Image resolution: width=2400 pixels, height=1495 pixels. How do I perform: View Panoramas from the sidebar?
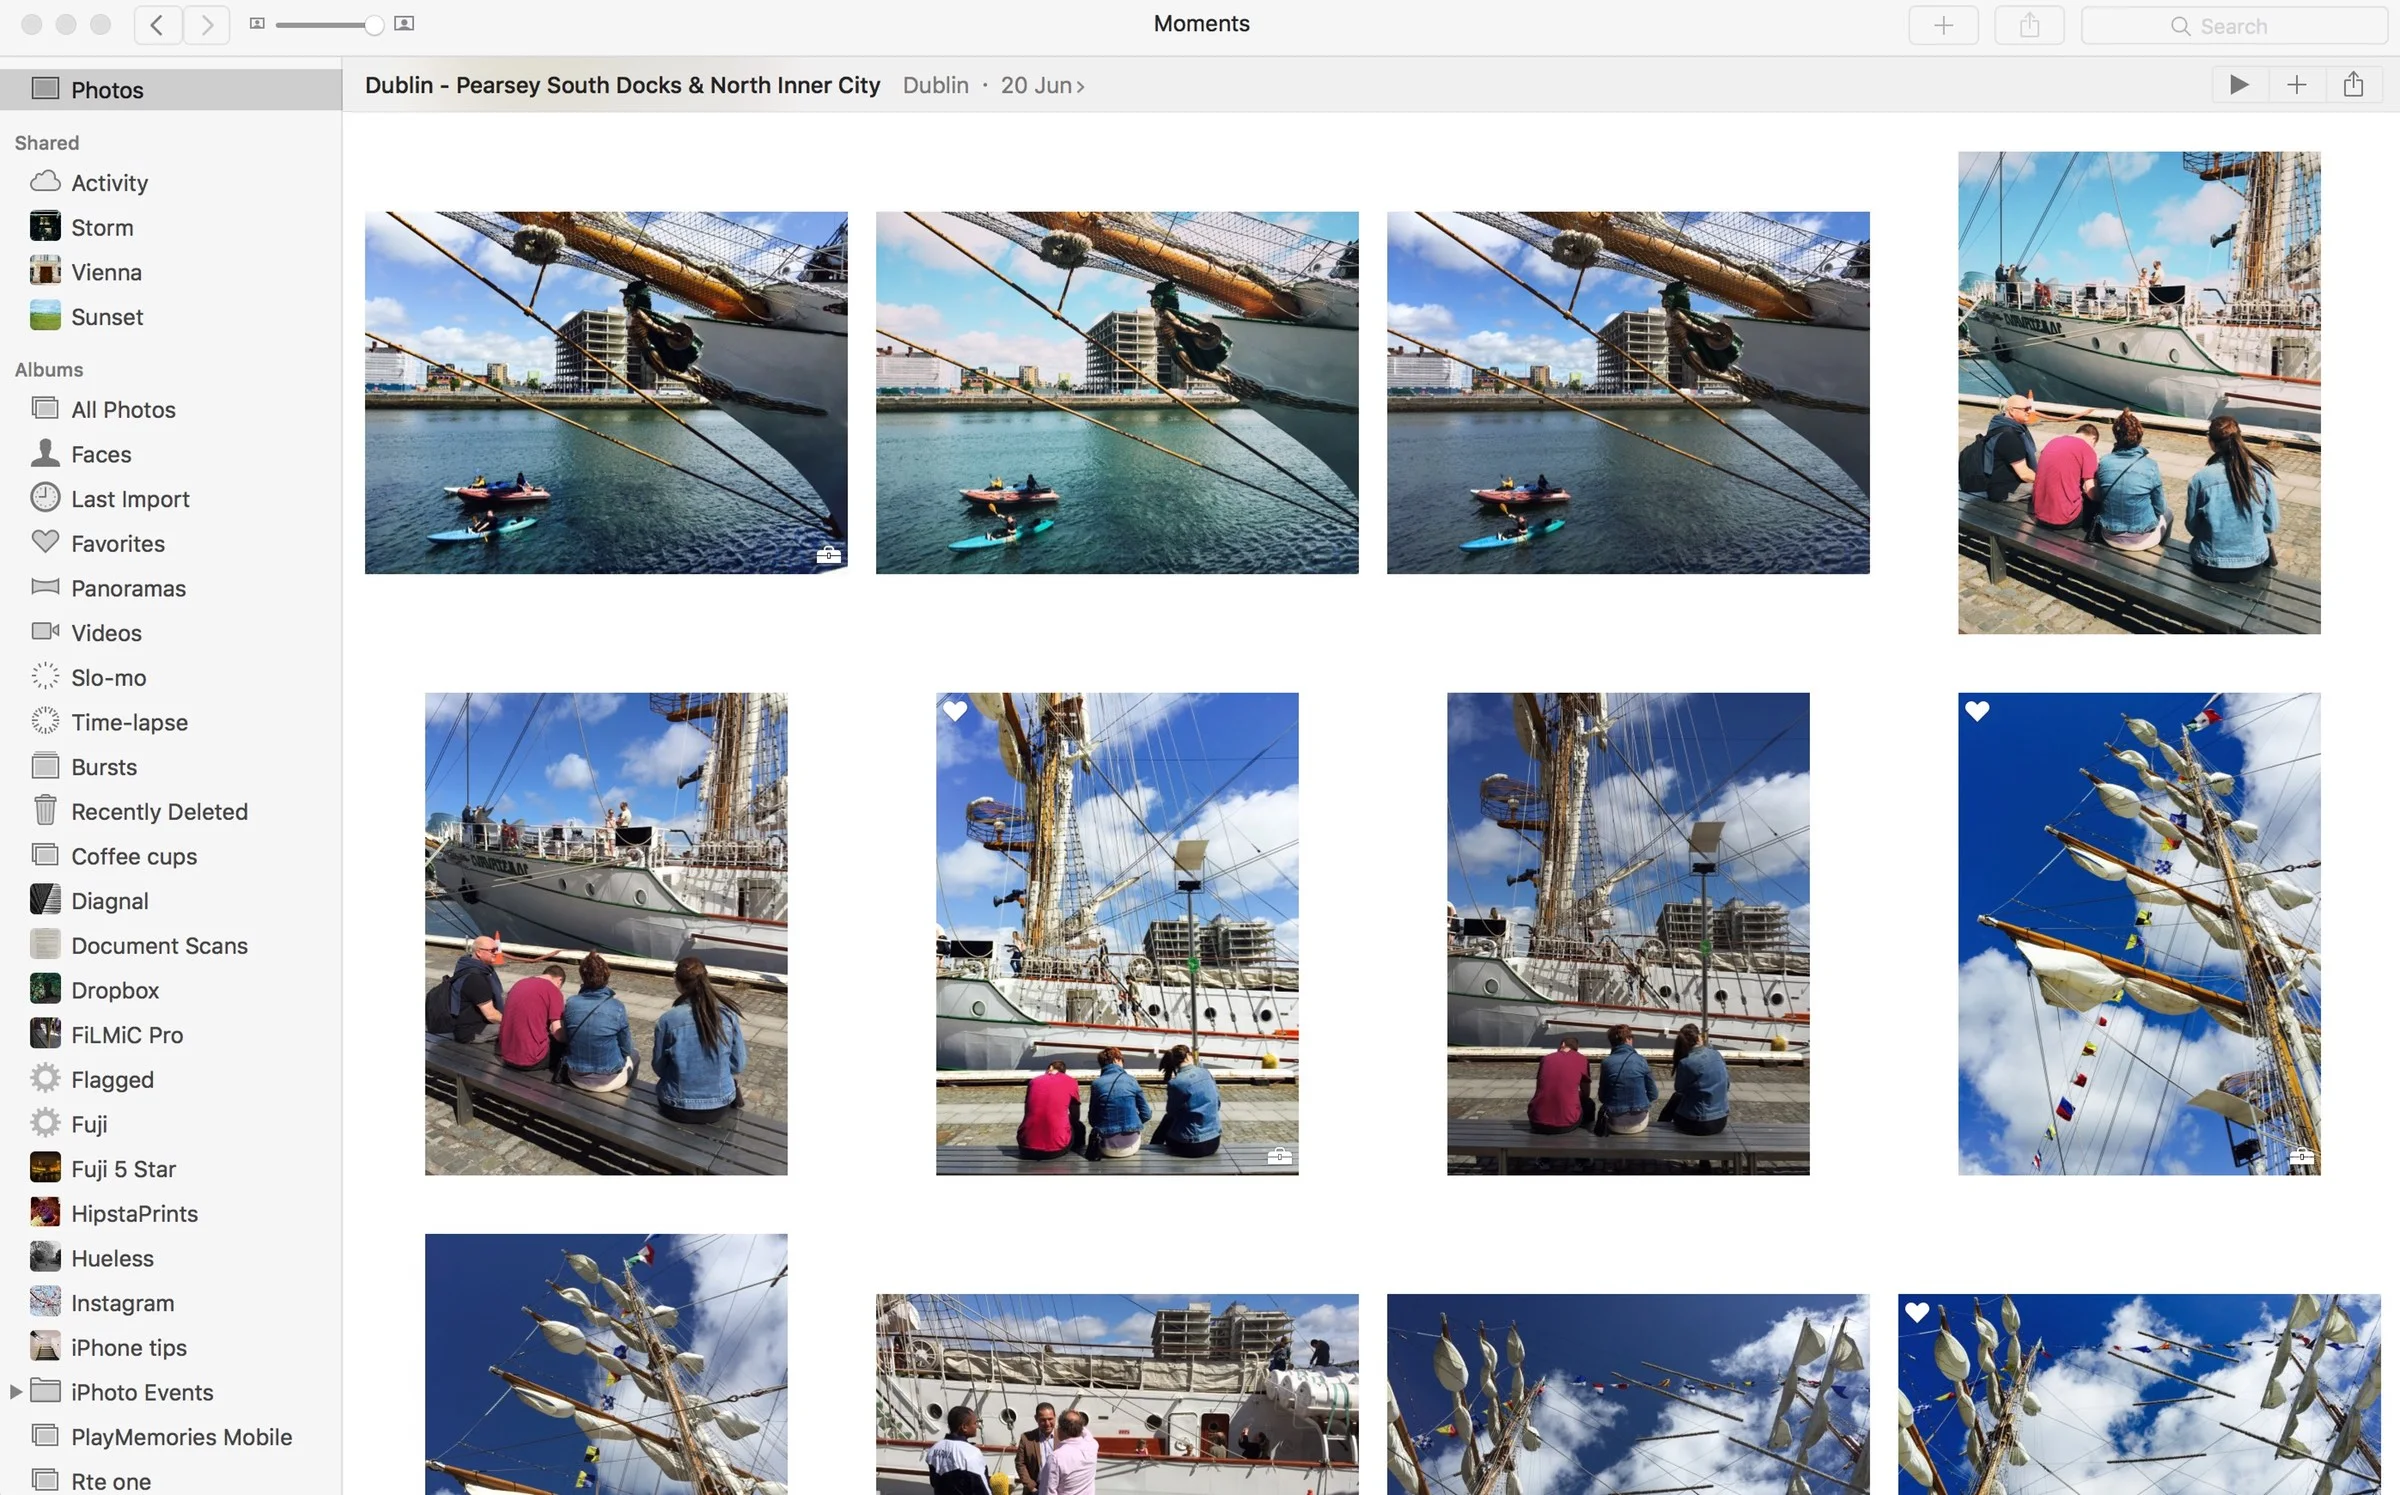[x=128, y=588]
